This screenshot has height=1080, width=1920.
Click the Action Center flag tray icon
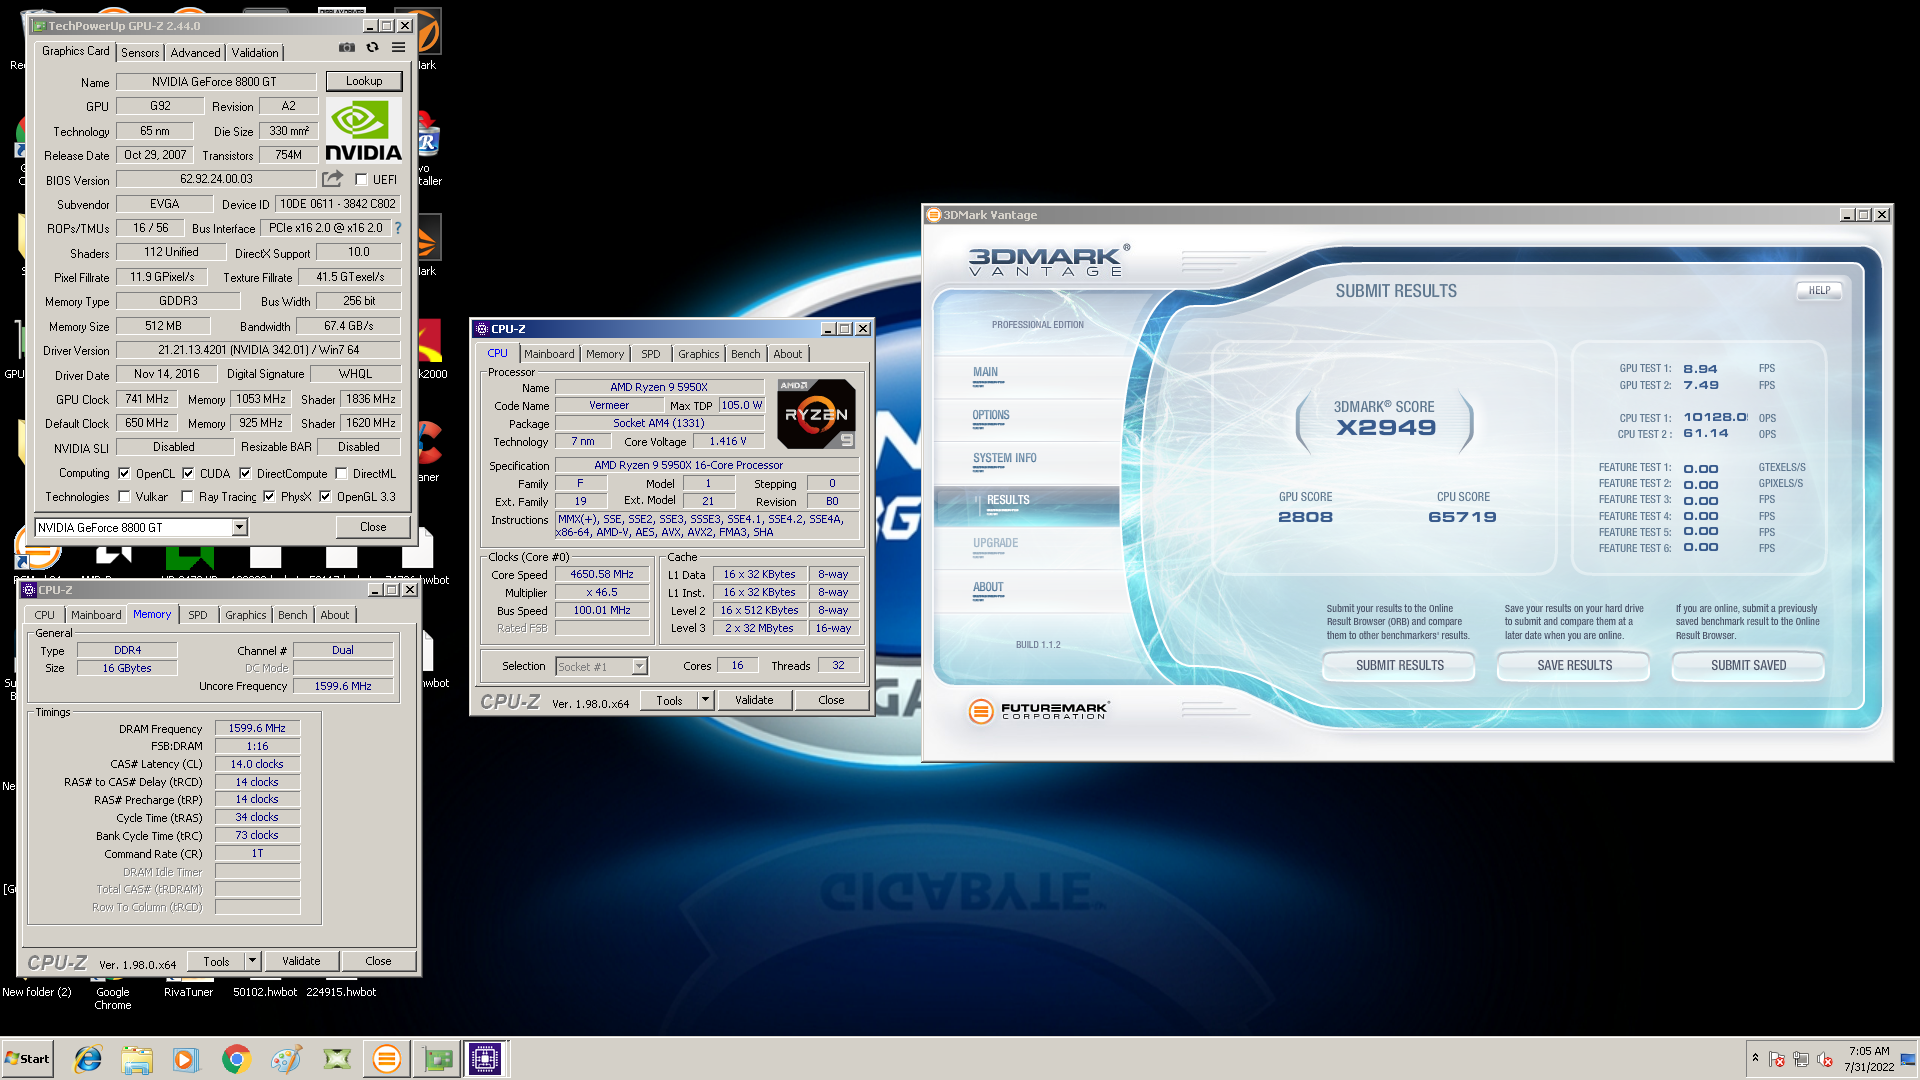click(1777, 1059)
